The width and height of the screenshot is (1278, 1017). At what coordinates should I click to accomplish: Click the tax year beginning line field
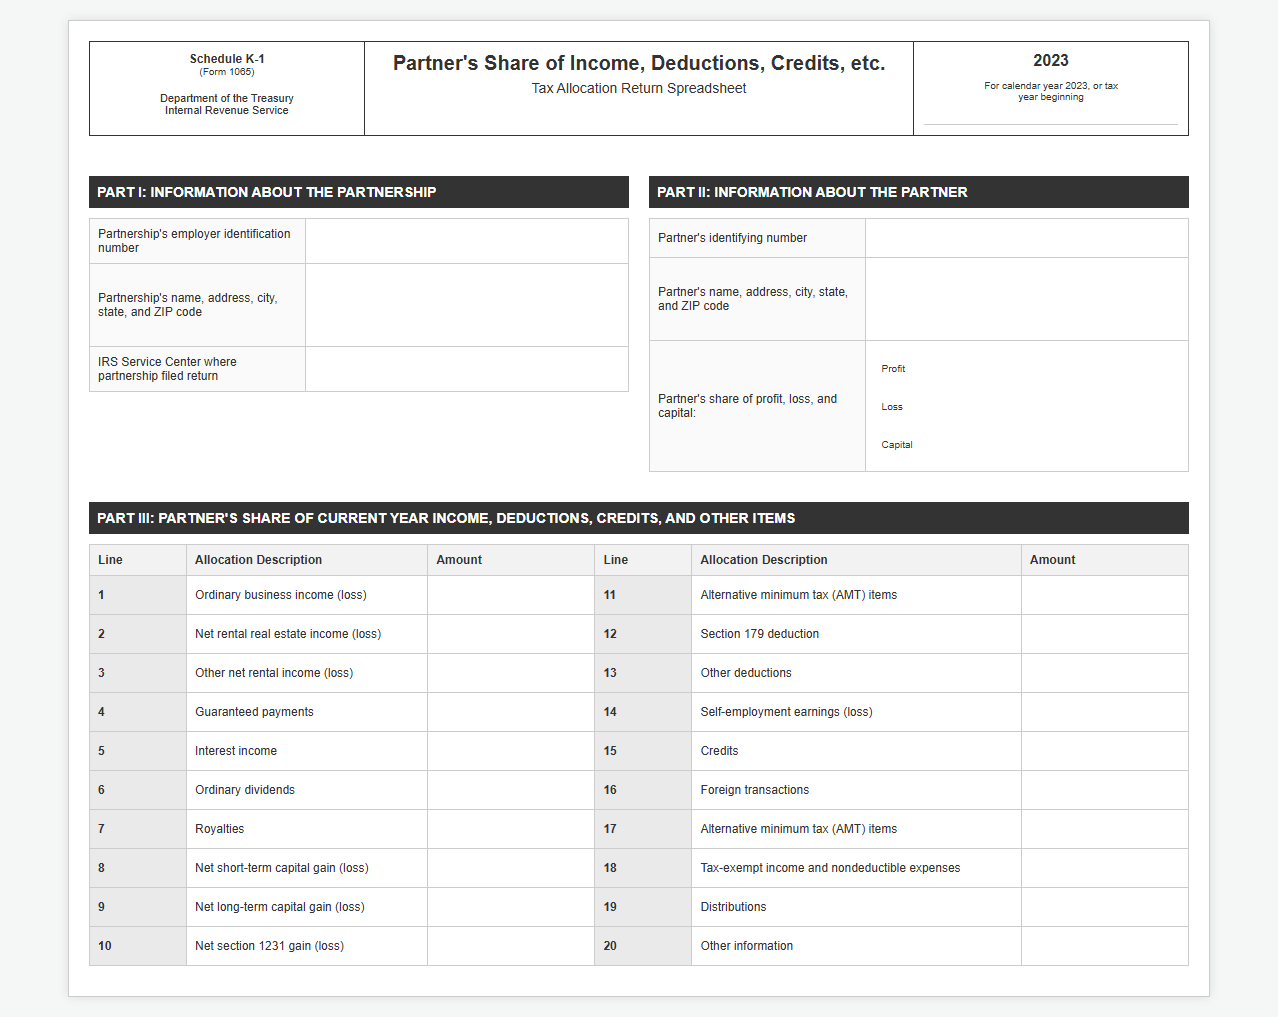click(1051, 116)
